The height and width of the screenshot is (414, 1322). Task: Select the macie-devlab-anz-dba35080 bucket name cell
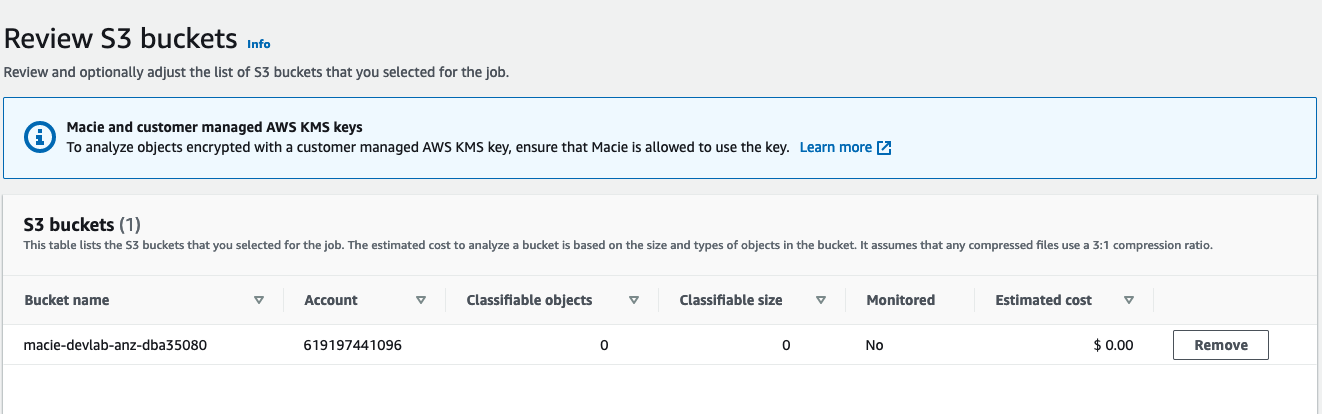[x=116, y=345]
